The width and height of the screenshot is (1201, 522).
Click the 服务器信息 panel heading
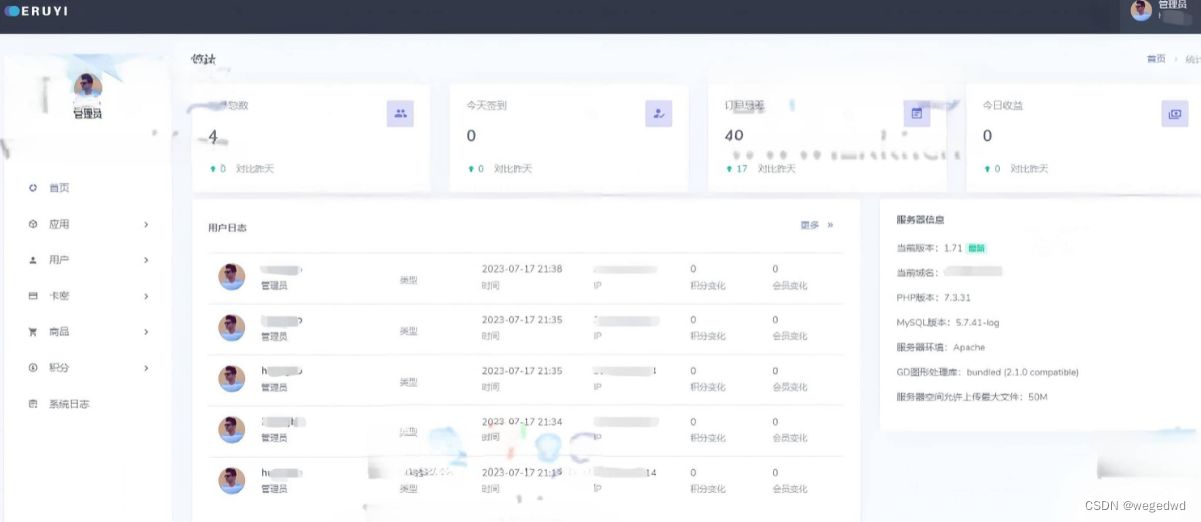920,219
